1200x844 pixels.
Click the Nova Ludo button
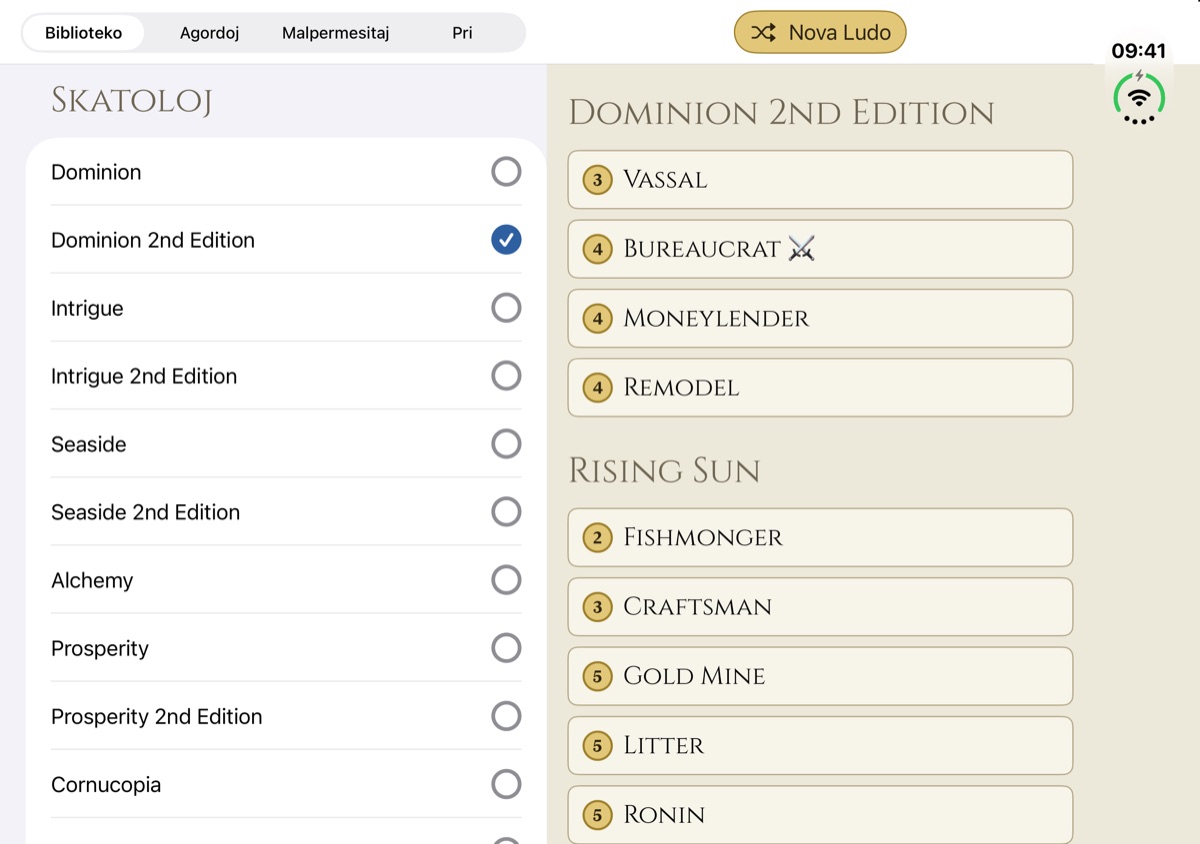point(820,32)
